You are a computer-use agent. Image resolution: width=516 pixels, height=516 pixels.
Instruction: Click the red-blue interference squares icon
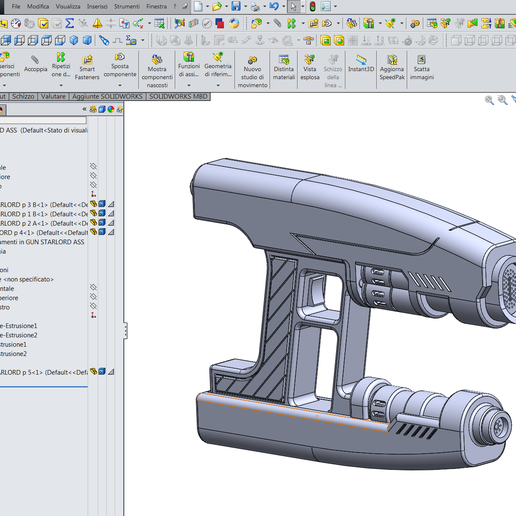tap(220, 23)
